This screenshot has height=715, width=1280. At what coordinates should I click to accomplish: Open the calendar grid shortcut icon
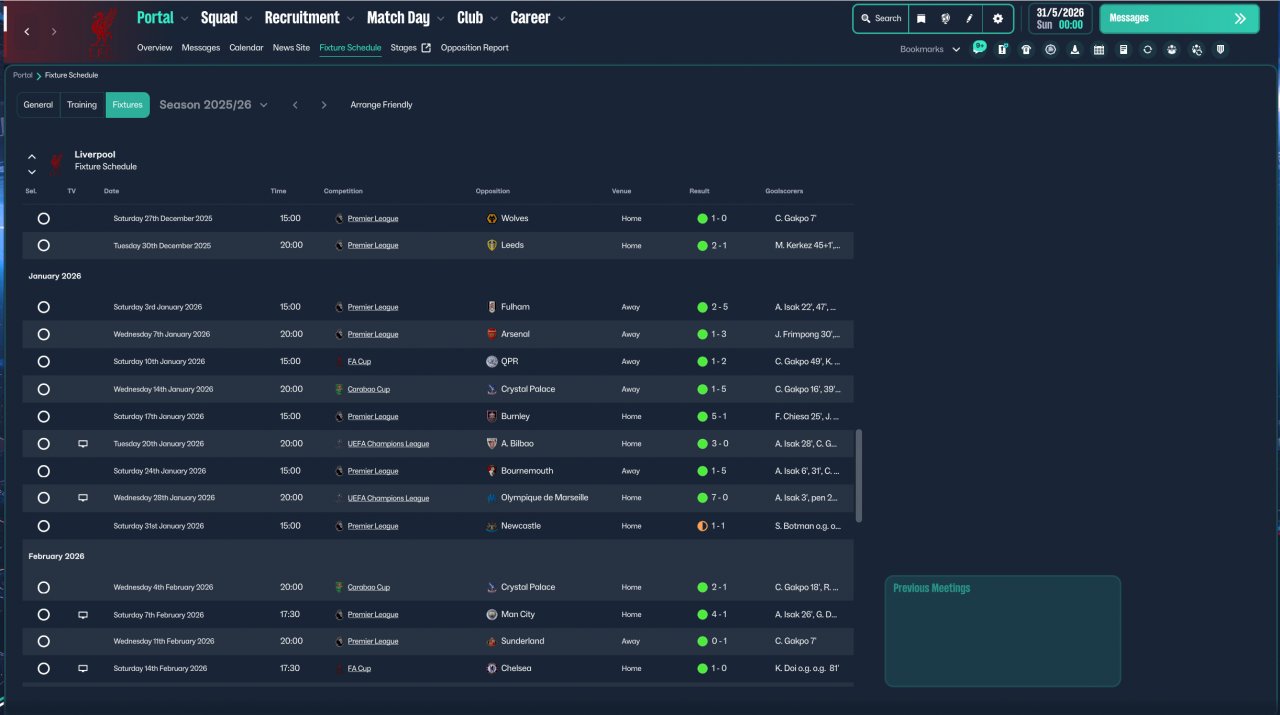[x=1099, y=49]
